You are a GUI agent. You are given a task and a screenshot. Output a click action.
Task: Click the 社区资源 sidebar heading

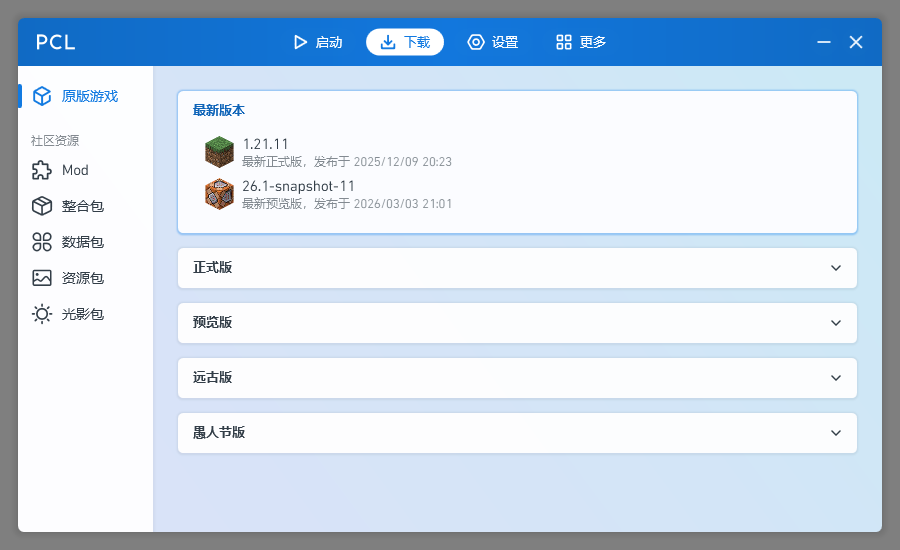(55, 141)
